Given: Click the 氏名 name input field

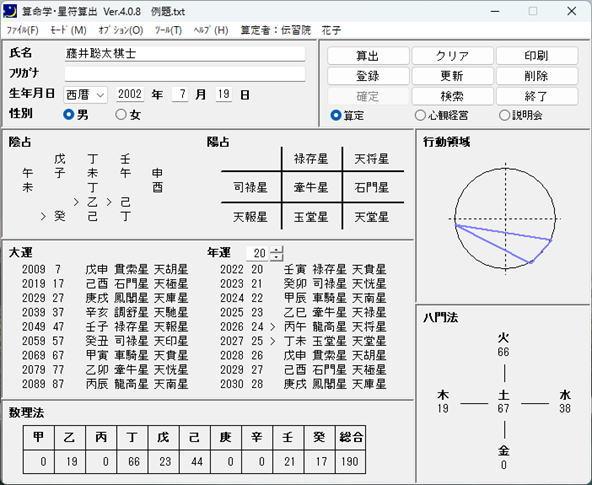Looking at the screenshot, I should [185, 54].
